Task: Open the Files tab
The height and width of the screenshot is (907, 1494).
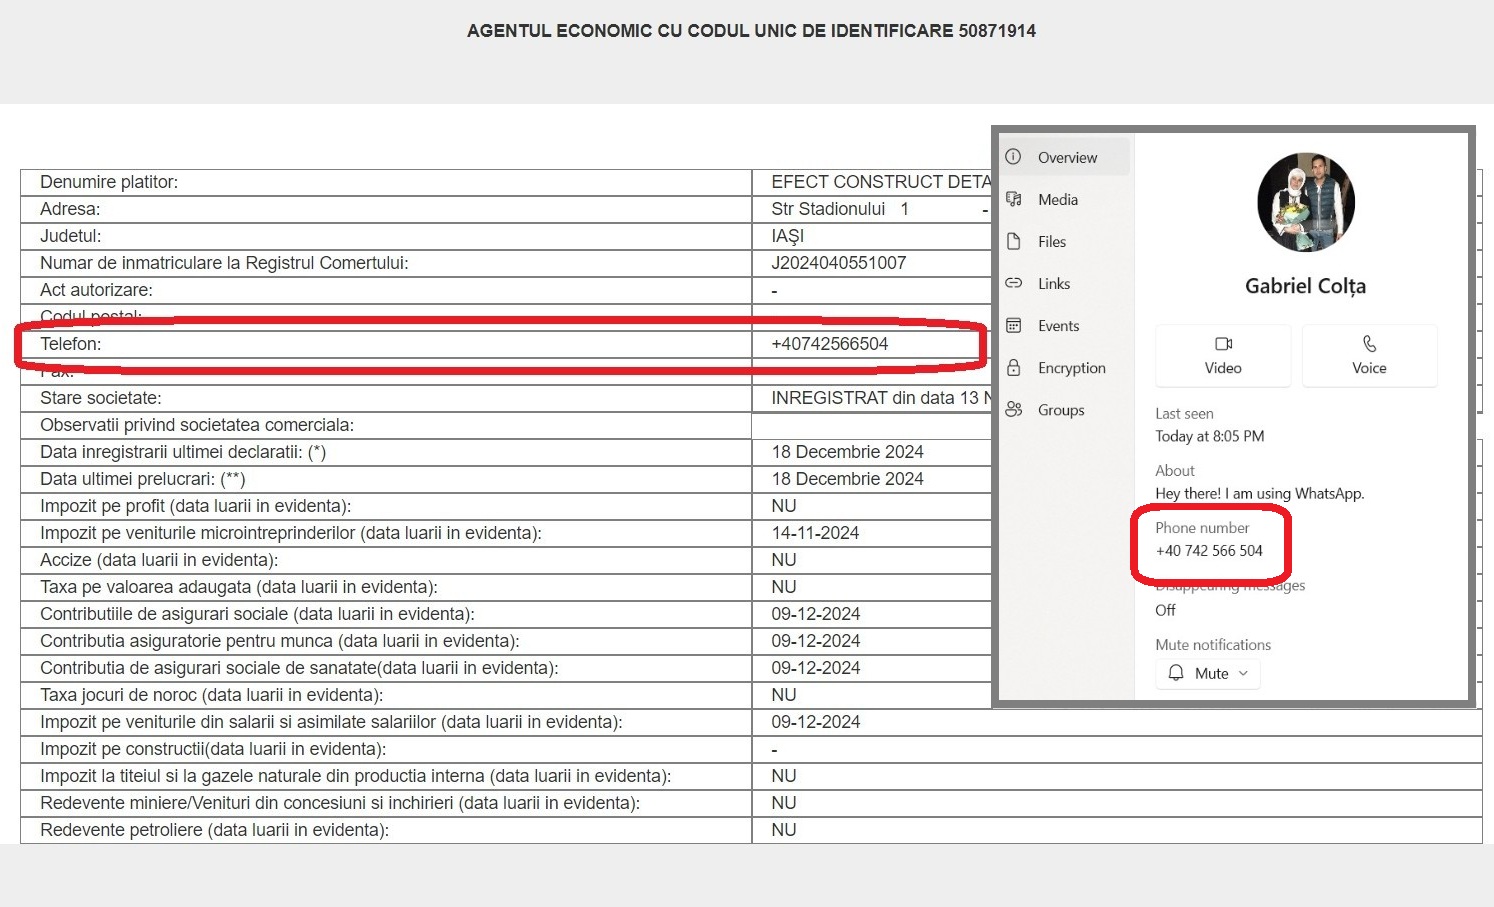Action: coord(1066,241)
